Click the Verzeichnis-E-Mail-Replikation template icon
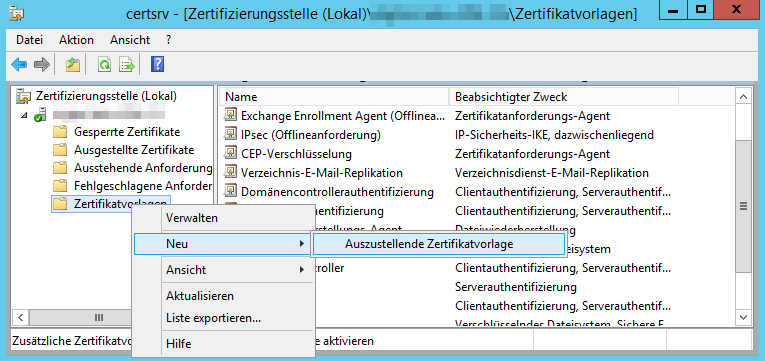765x361 pixels. click(x=230, y=173)
